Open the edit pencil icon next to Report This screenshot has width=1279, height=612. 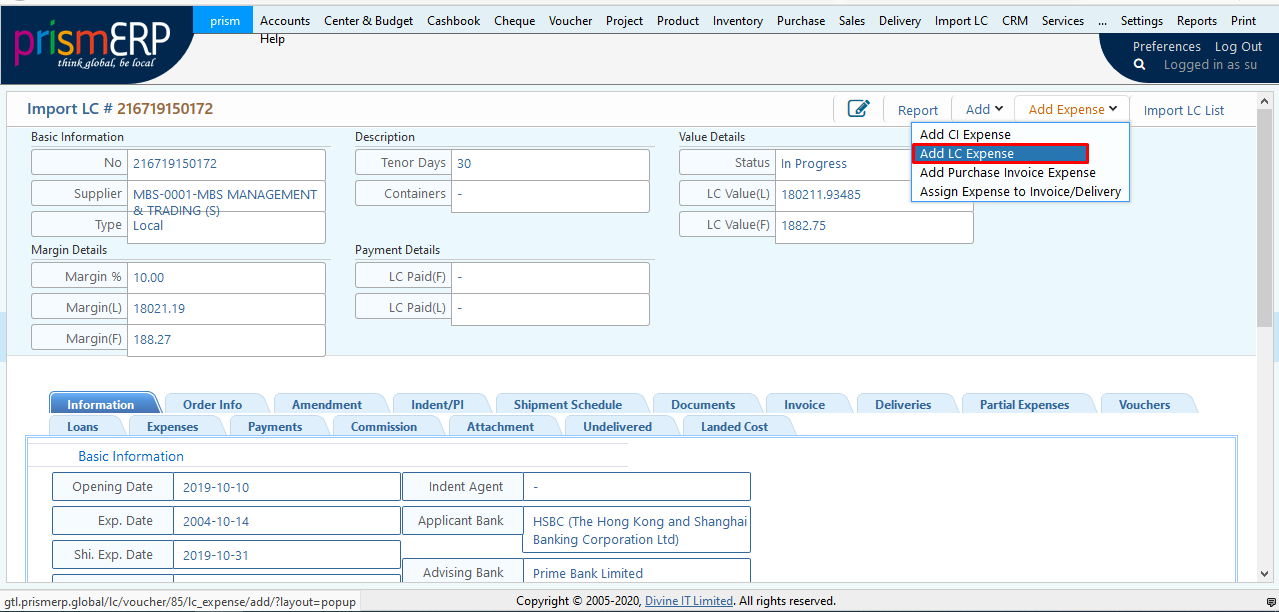pos(858,108)
